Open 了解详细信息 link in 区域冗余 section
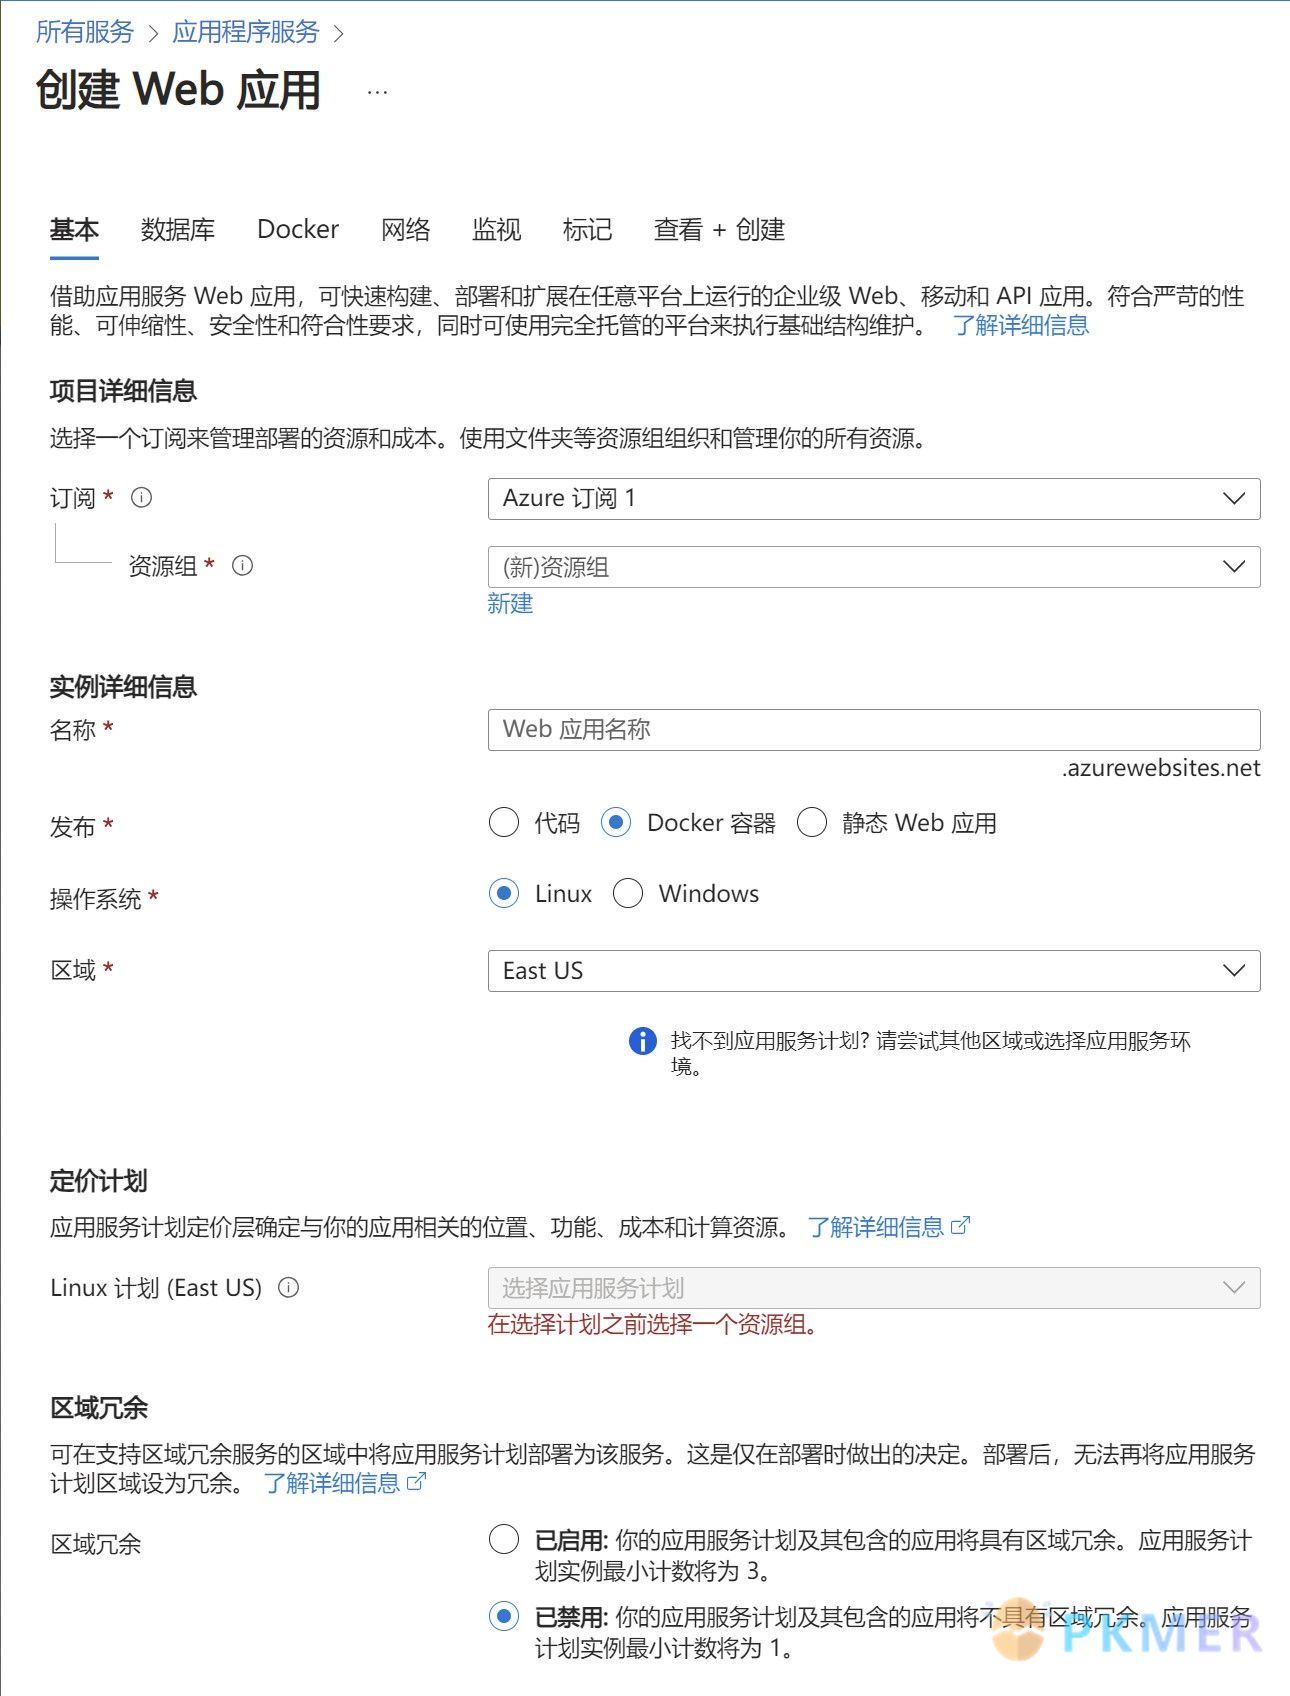 pyautogui.click(x=332, y=1483)
